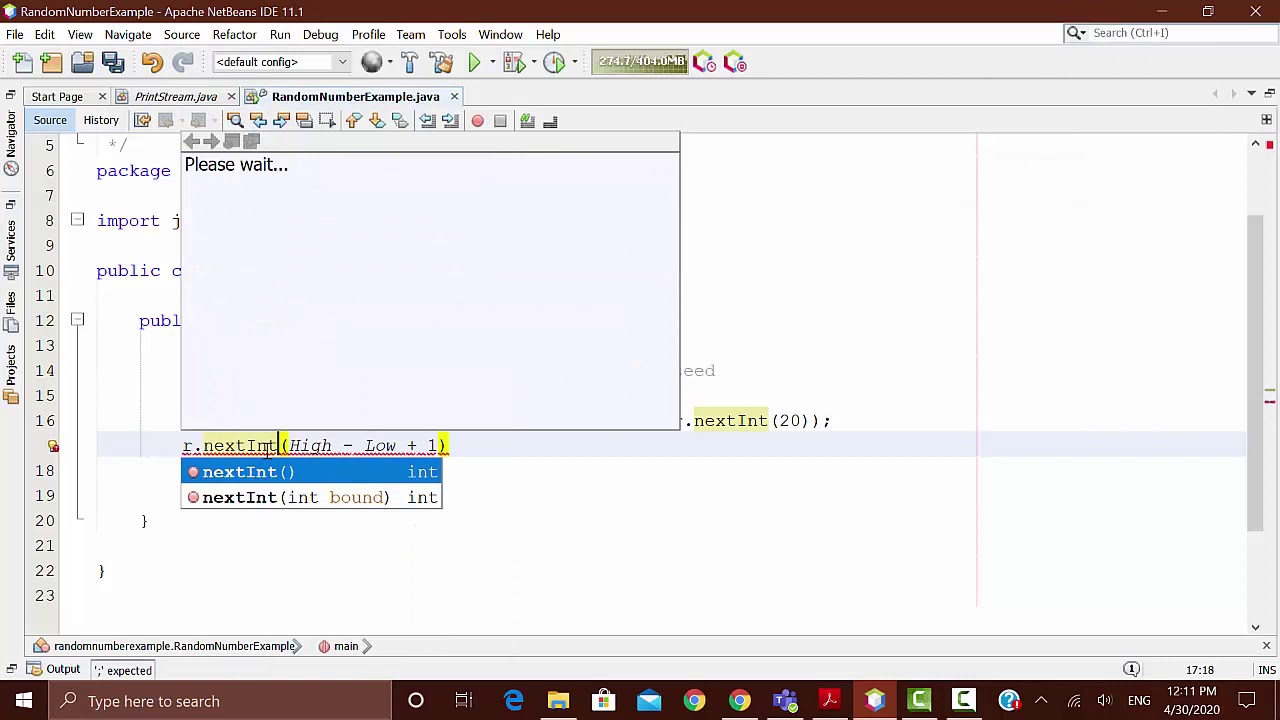The width and height of the screenshot is (1280, 720).
Task: Select nextInt(int bound) completion suggestion
Action: (x=311, y=497)
